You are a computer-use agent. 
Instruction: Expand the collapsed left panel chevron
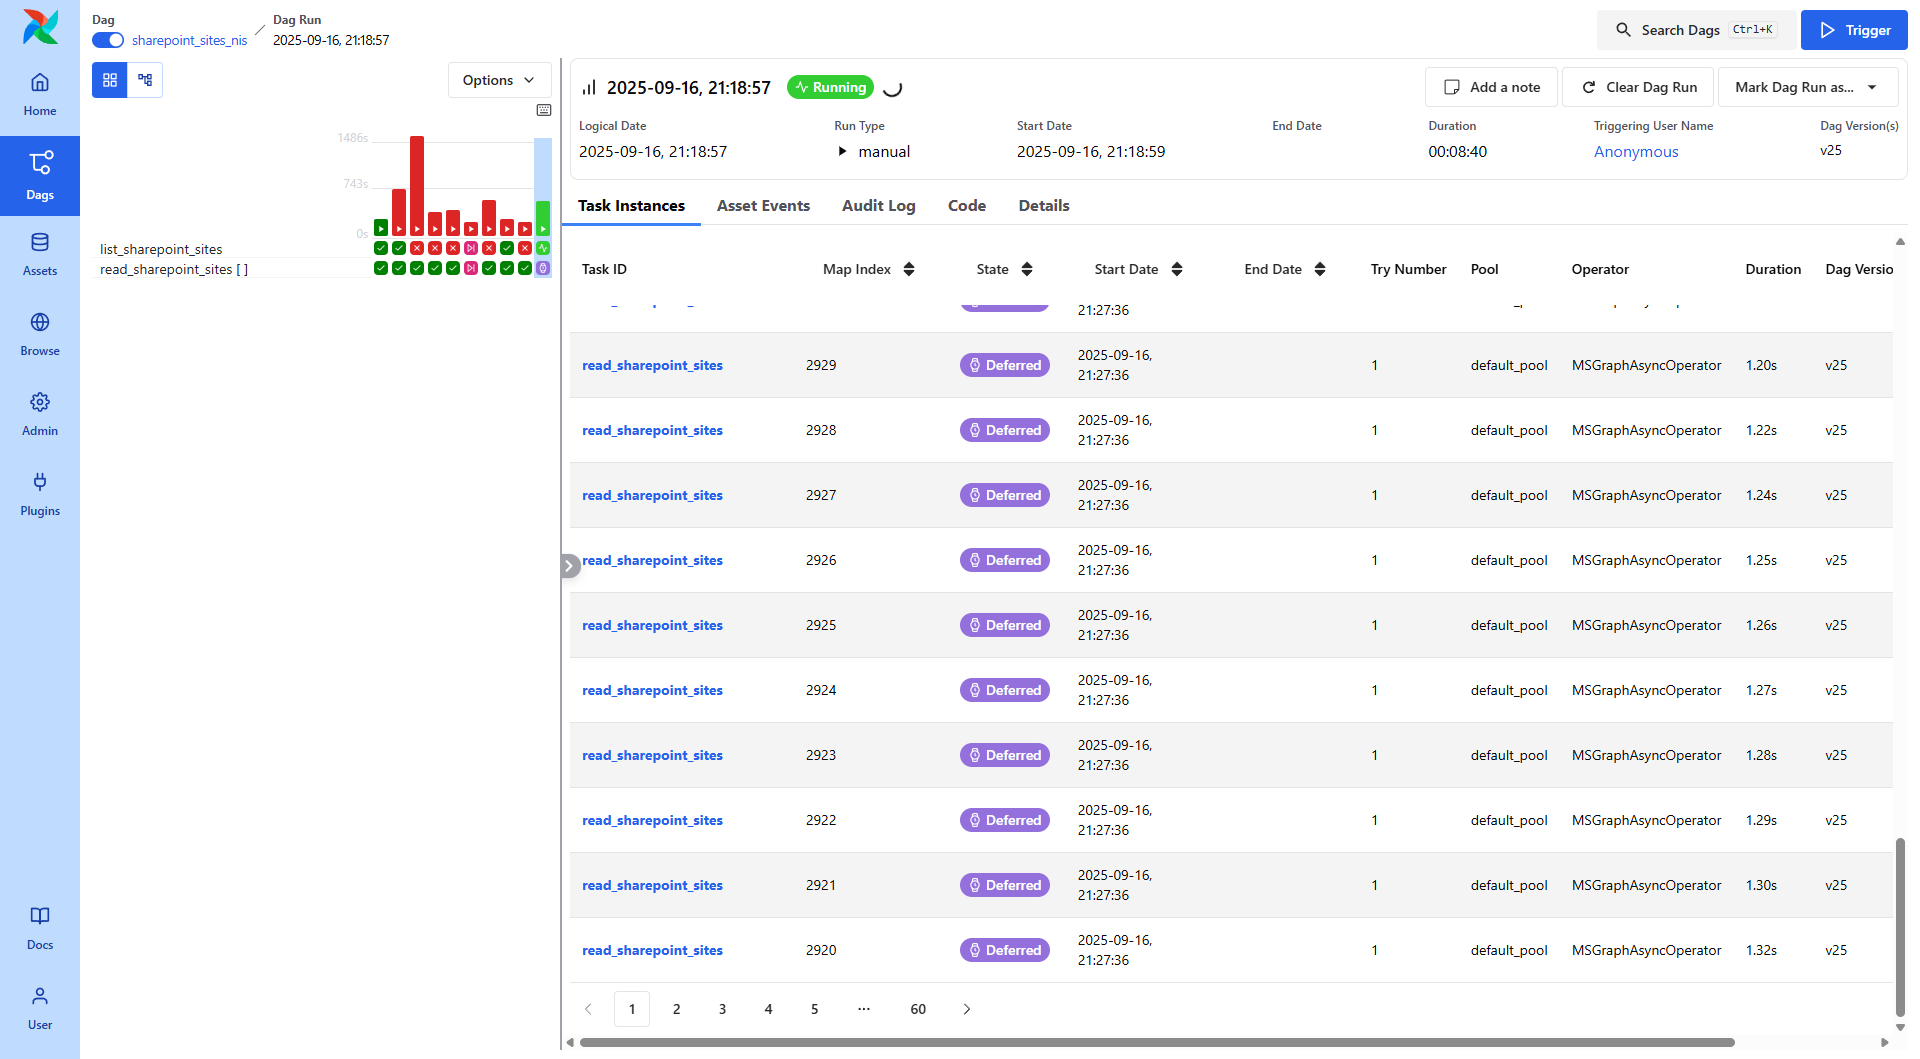[569, 566]
